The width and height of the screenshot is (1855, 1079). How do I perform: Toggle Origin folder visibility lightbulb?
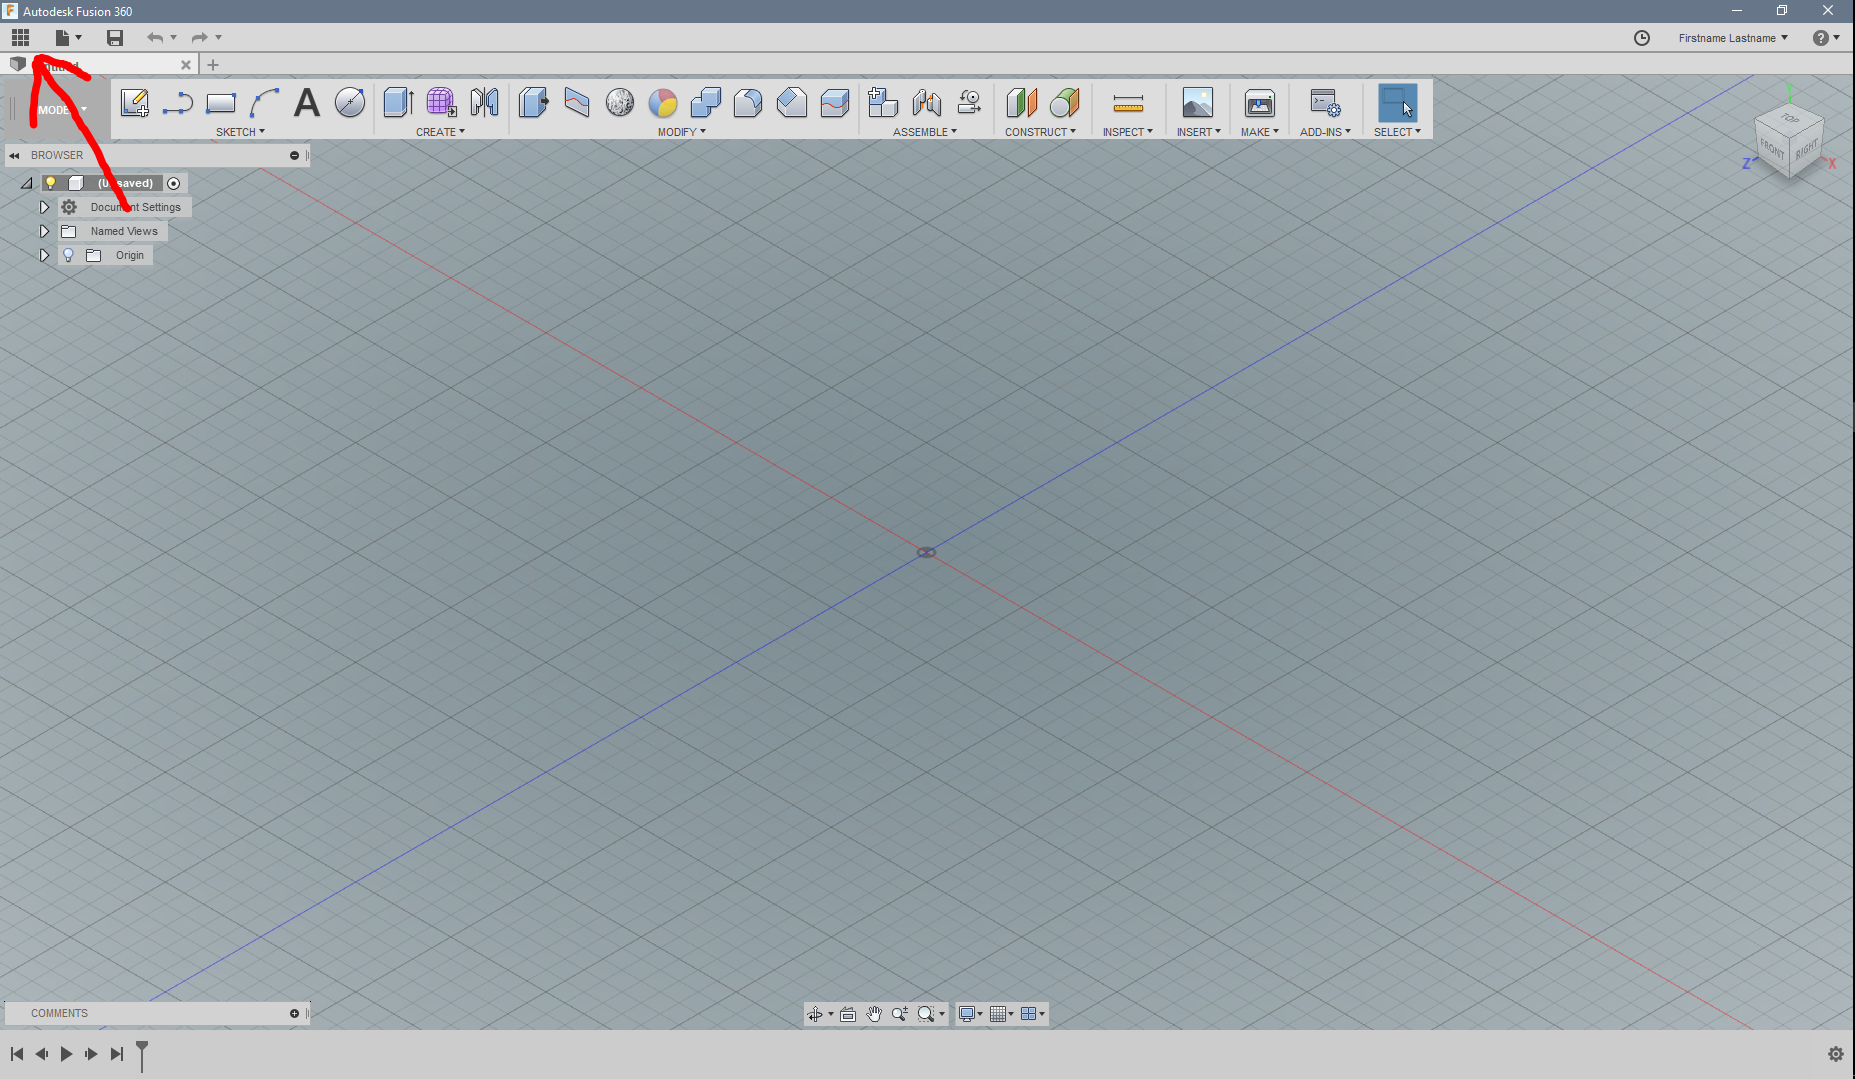tap(68, 255)
